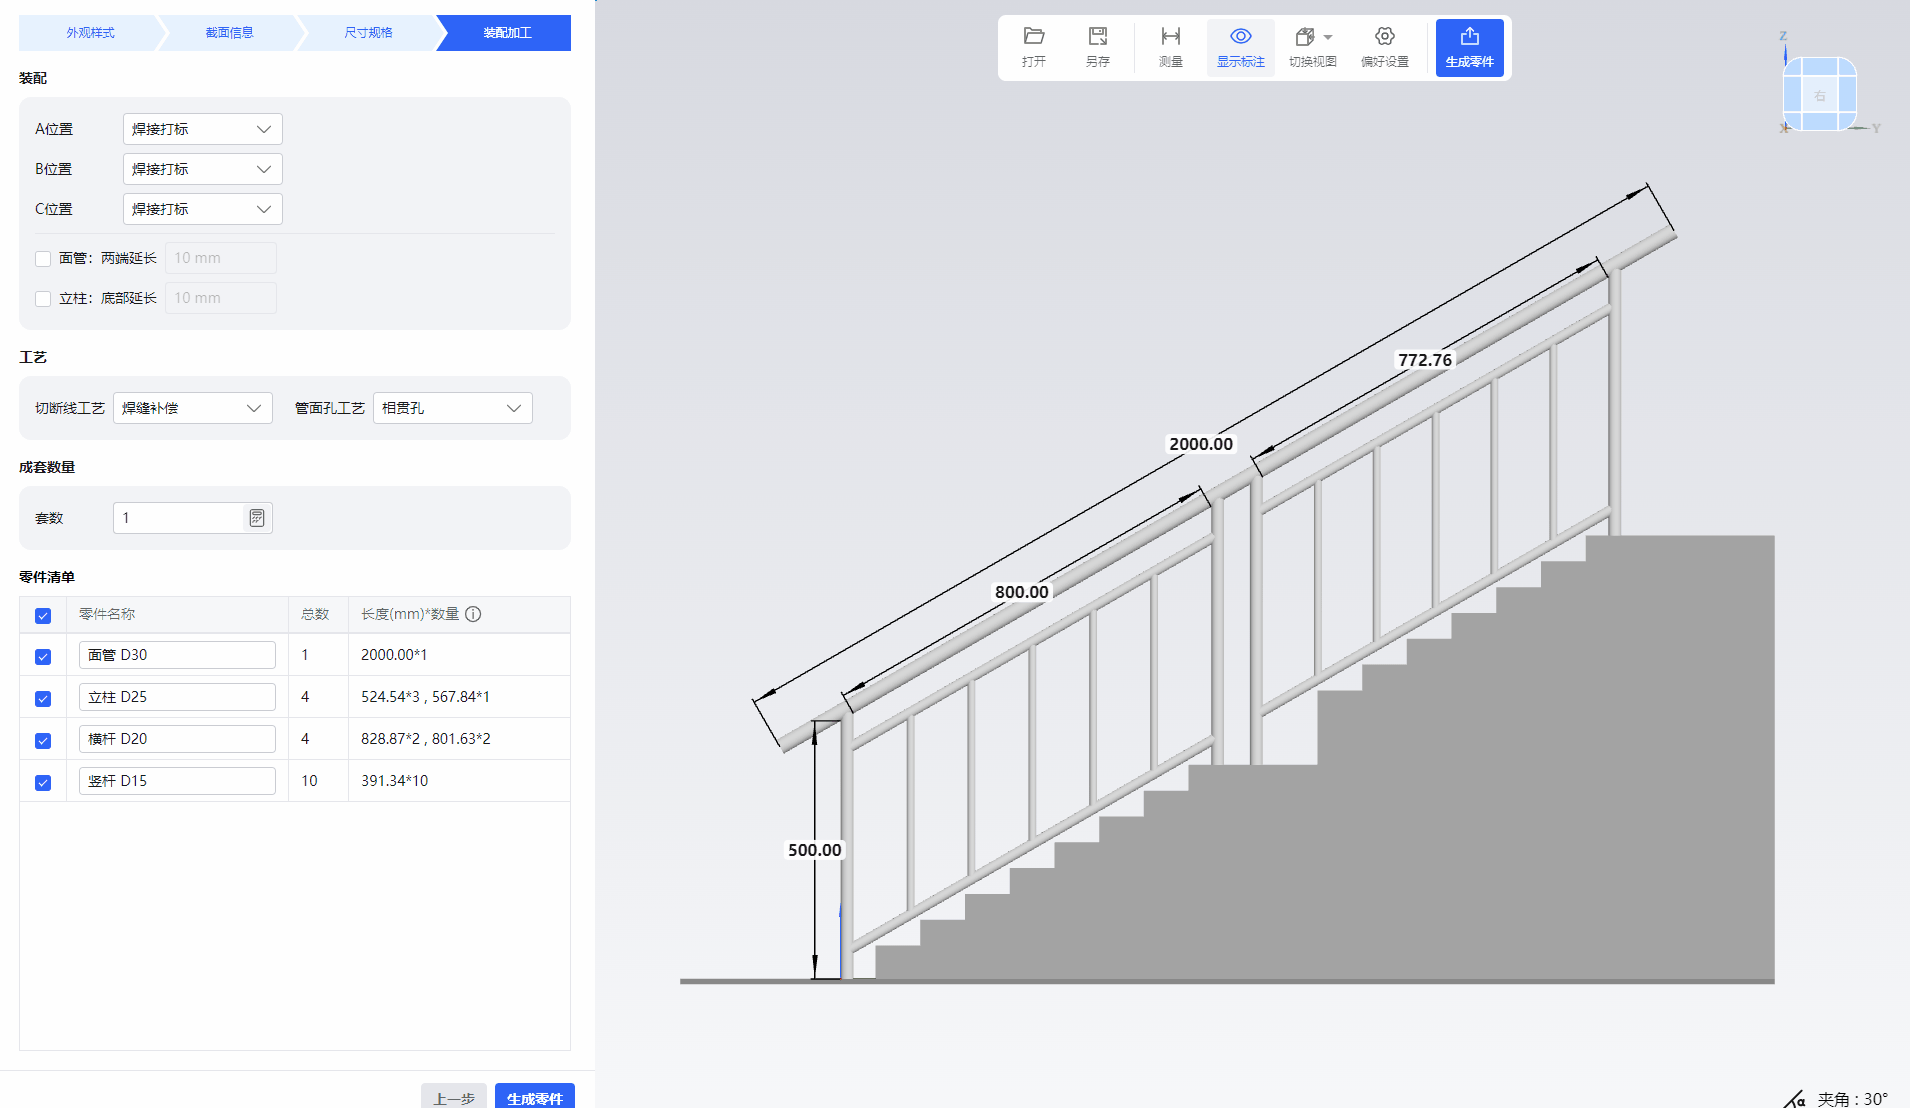Click the 500.00 height dimension label
The height and width of the screenshot is (1108, 1910).
click(815, 850)
